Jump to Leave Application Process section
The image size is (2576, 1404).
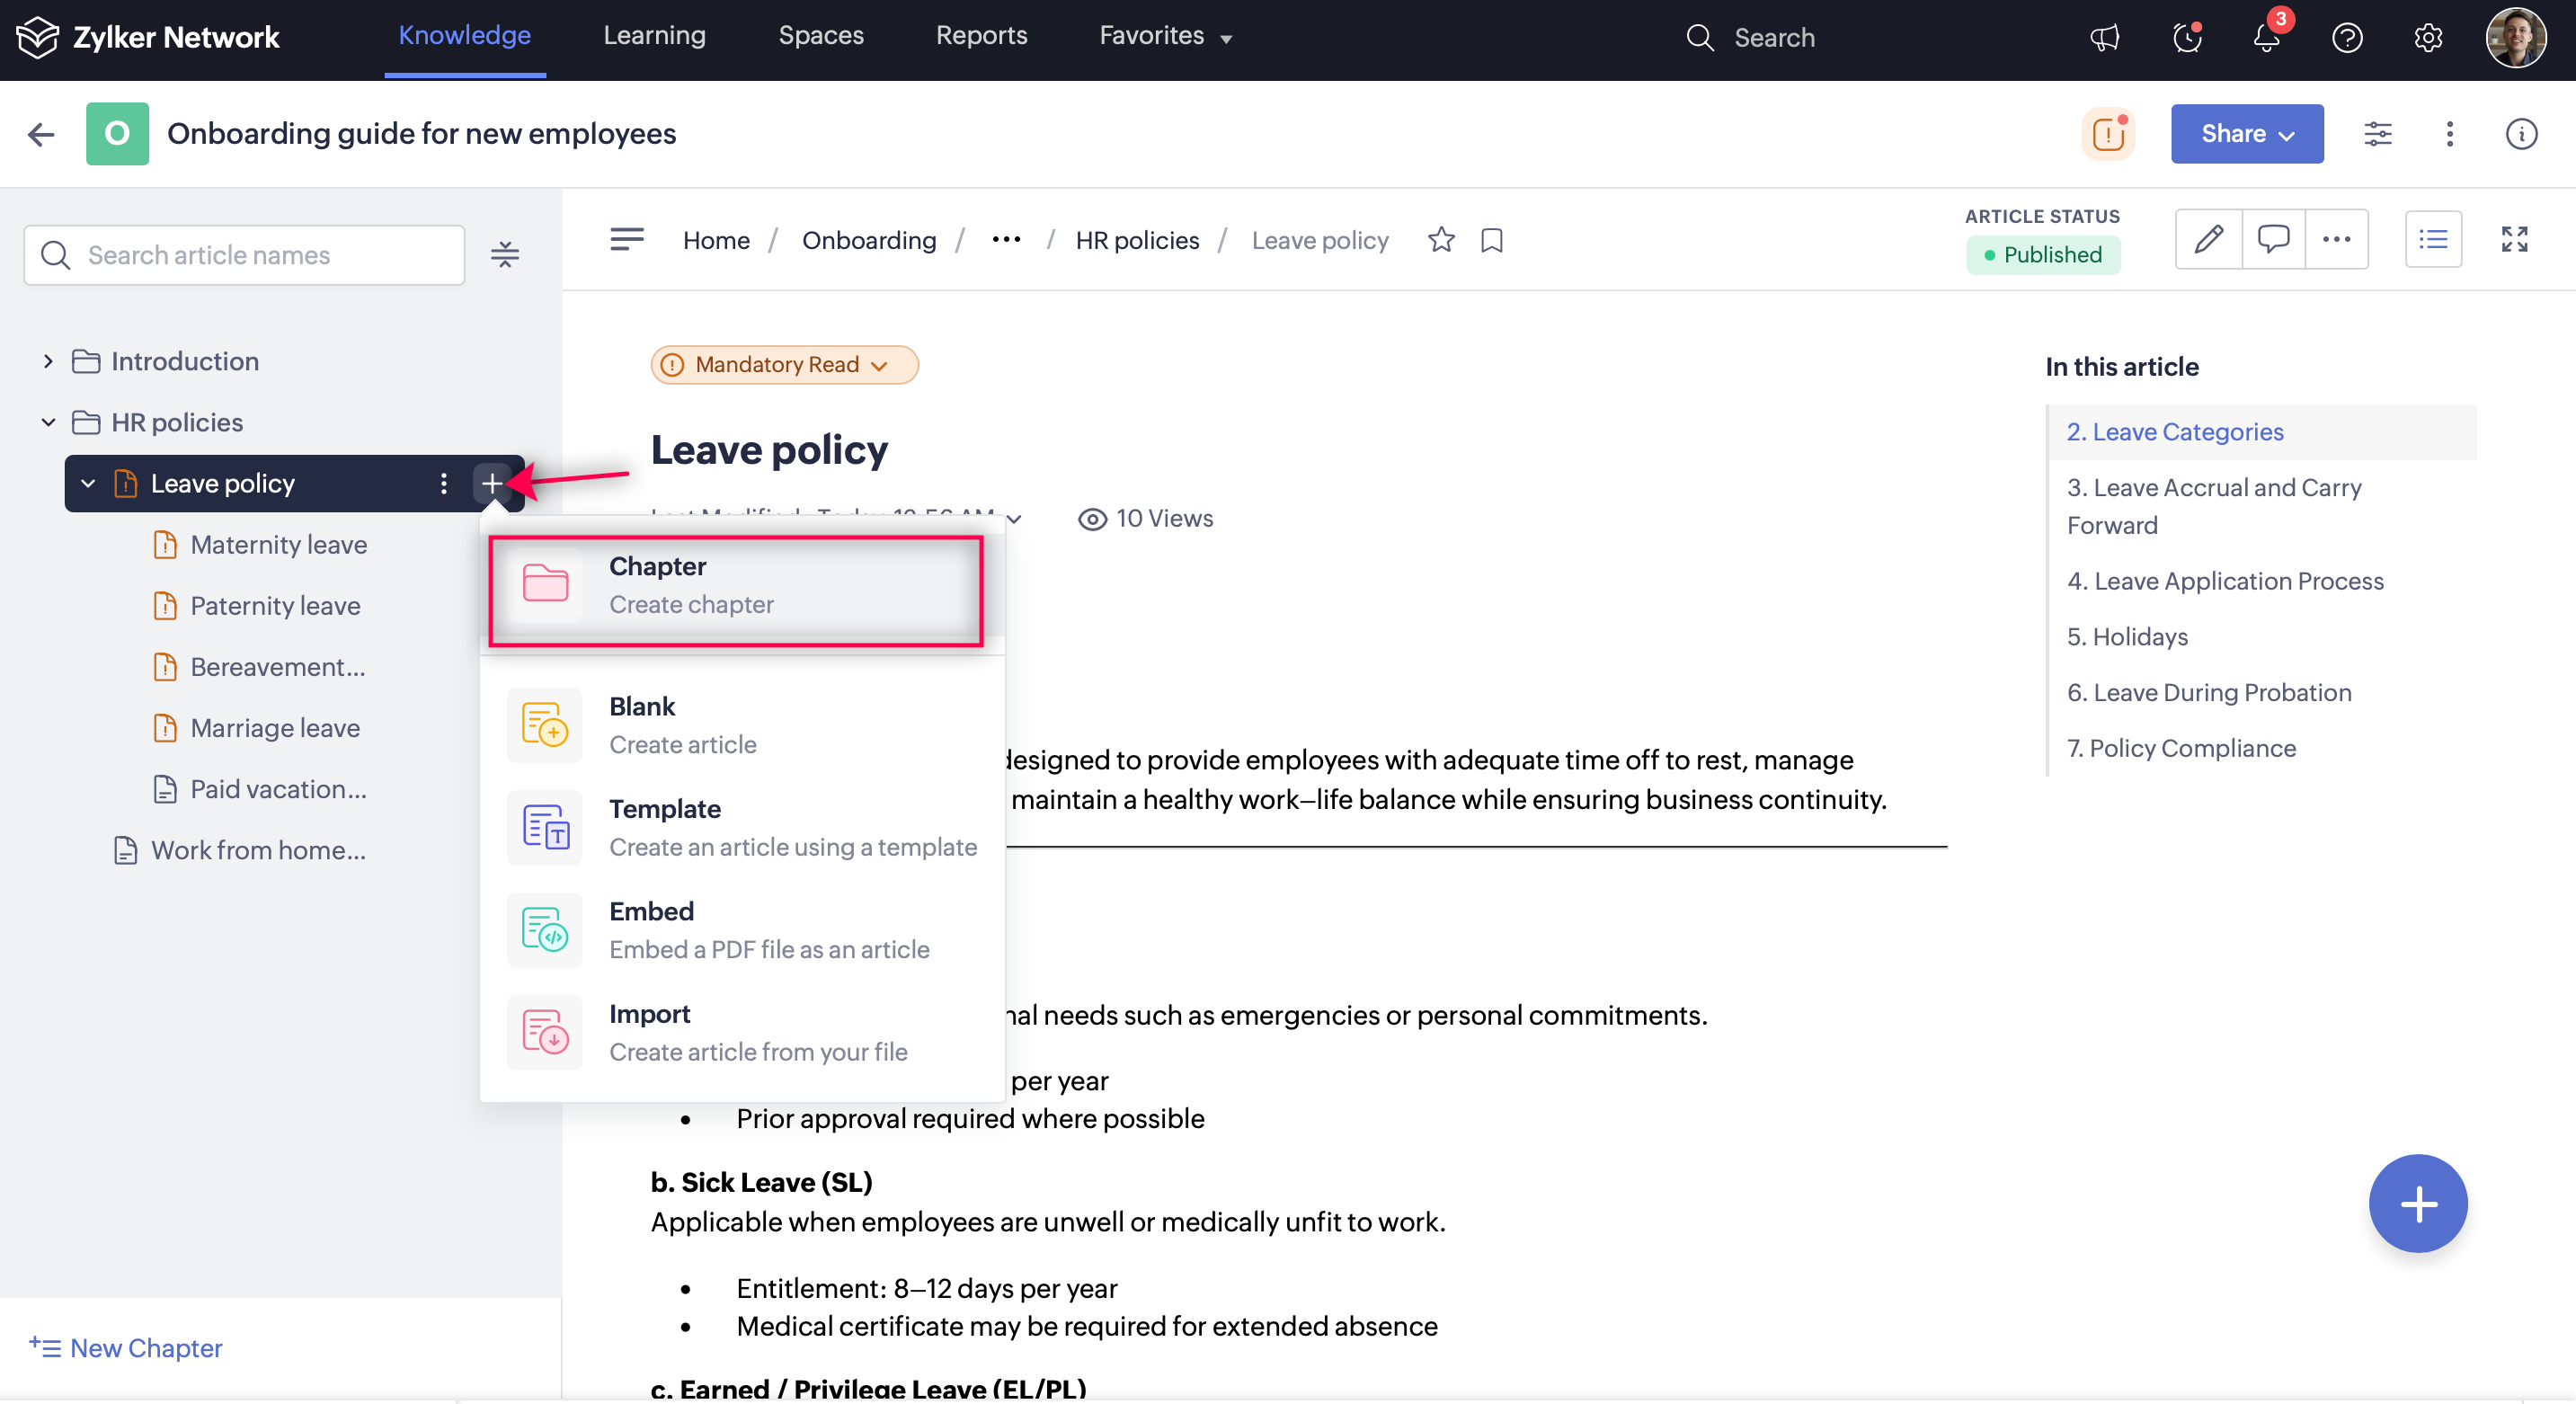pyautogui.click(x=2225, y=581)
